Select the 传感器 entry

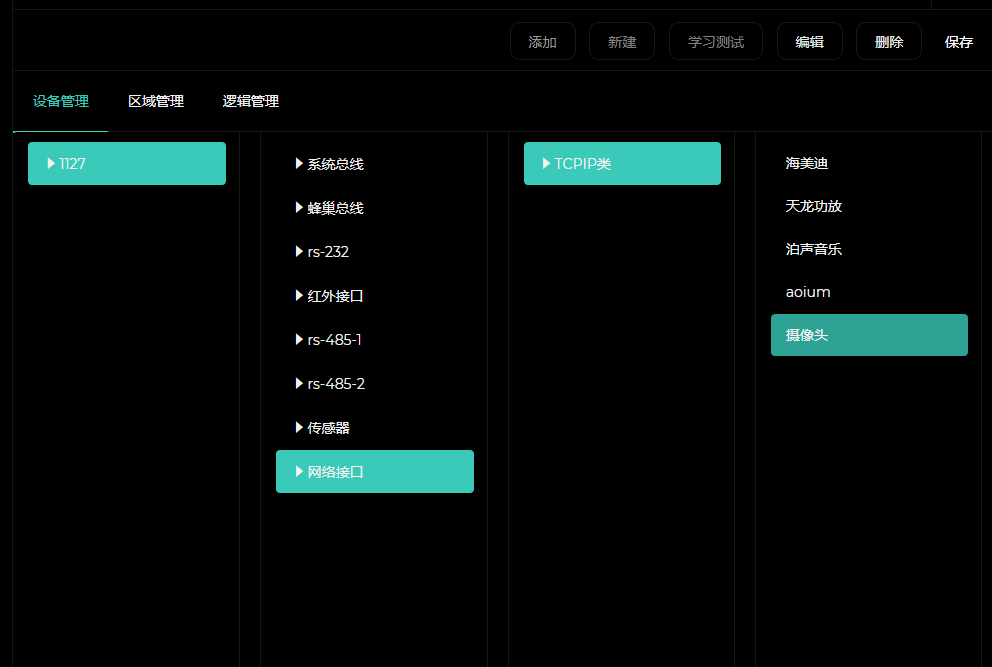pyautogui.click(x=375, y=428)
